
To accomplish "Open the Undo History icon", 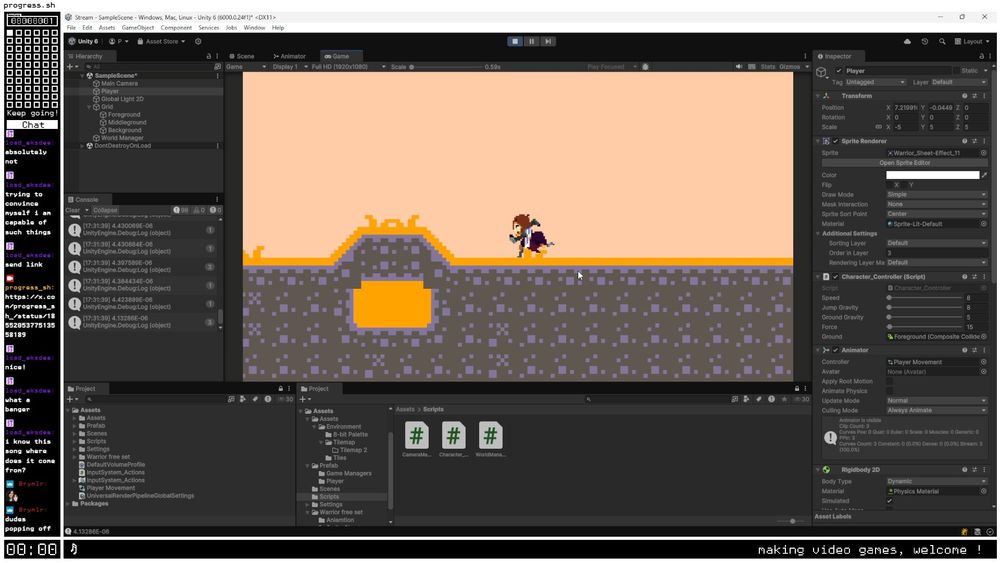I will [x=925, y=41].
